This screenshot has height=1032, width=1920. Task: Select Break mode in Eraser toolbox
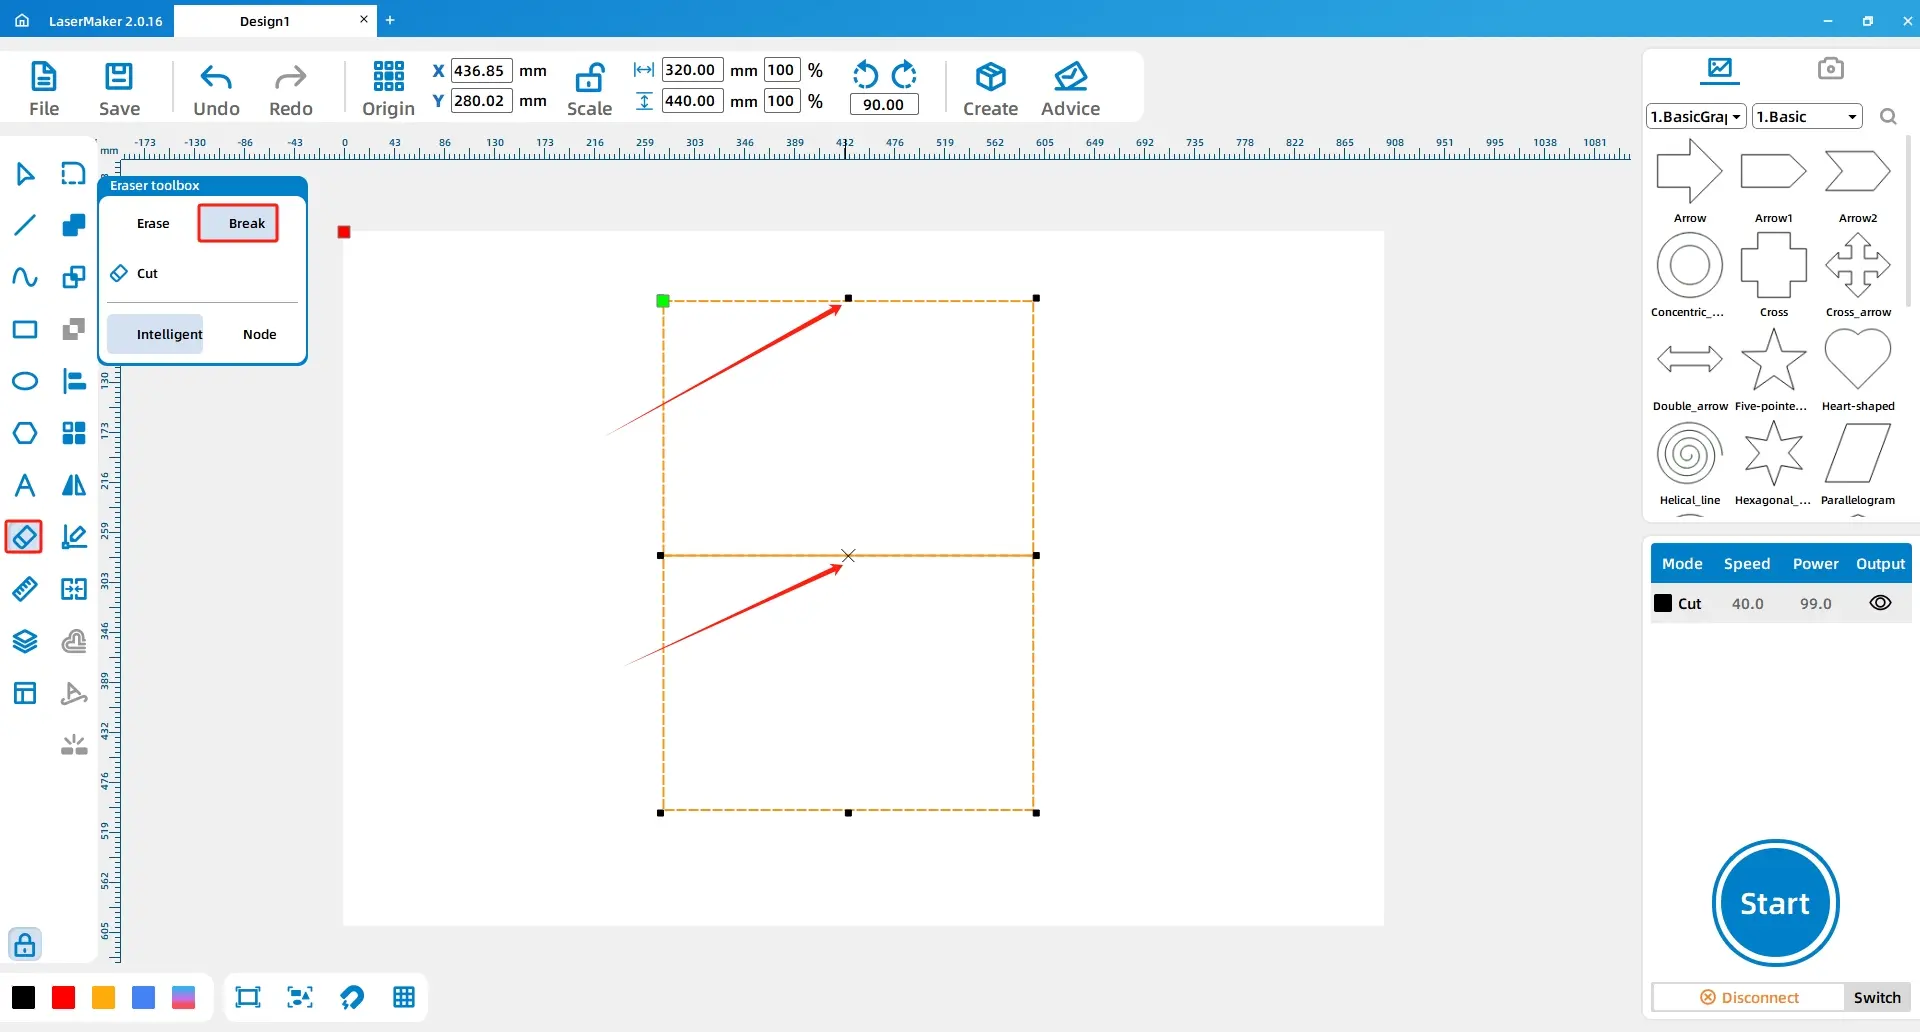[x=238, y=223]
